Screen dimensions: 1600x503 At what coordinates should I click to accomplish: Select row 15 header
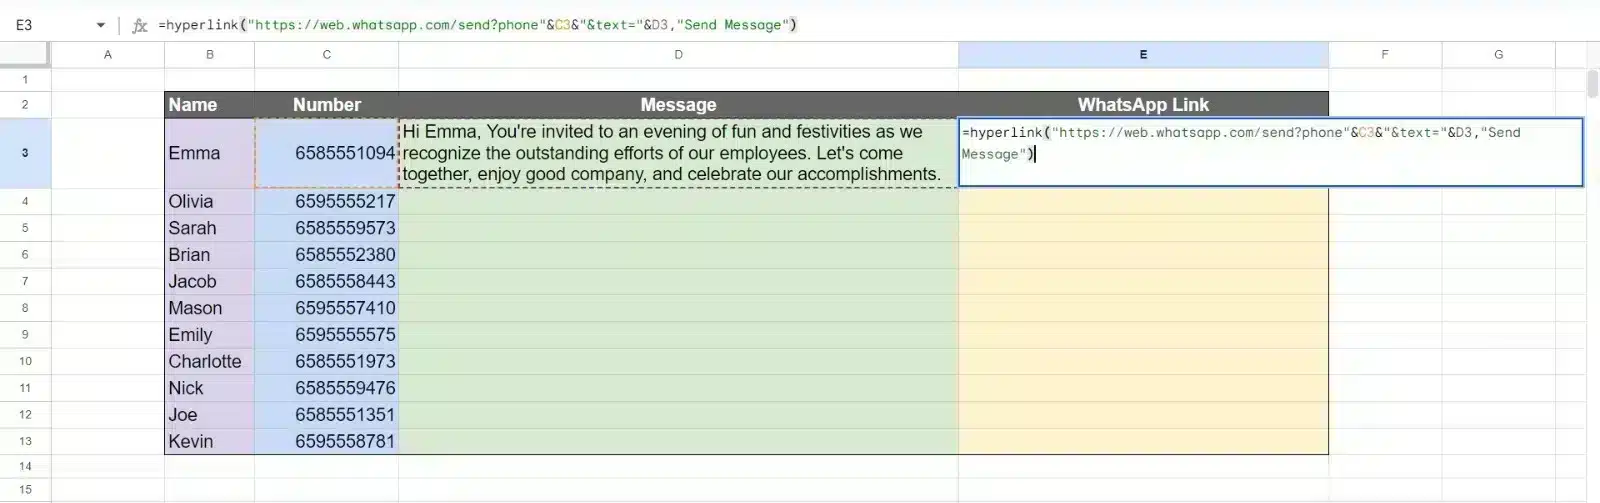point(25,490)
